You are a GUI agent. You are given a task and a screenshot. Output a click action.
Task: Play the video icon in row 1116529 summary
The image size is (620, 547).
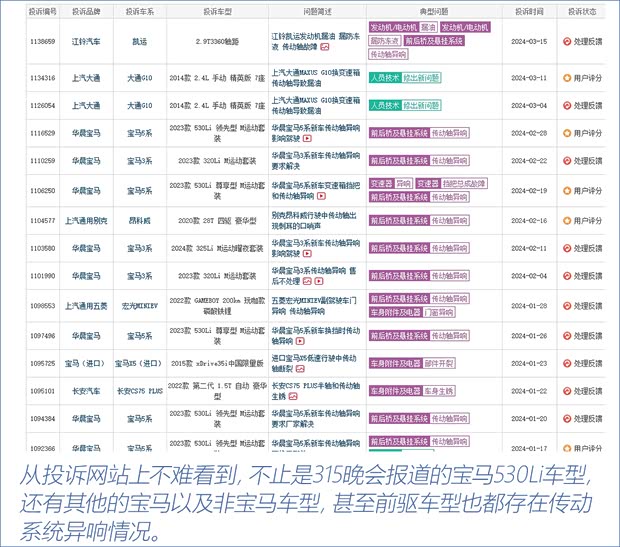pos(307,138)
